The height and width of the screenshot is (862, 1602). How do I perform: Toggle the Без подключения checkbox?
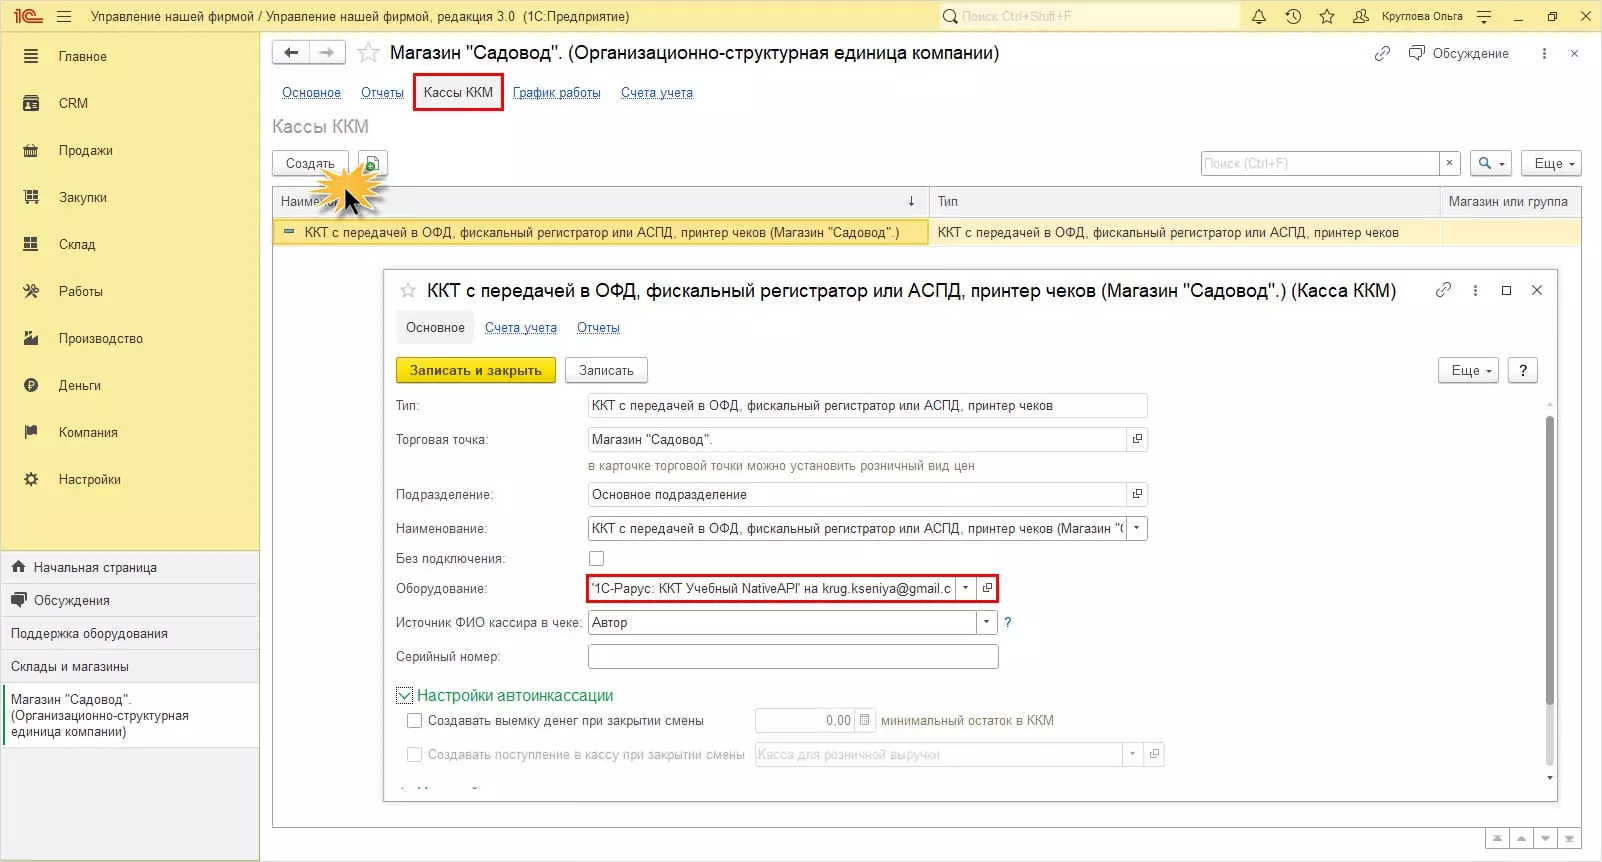pyautogui.click(x=597, y=559)
